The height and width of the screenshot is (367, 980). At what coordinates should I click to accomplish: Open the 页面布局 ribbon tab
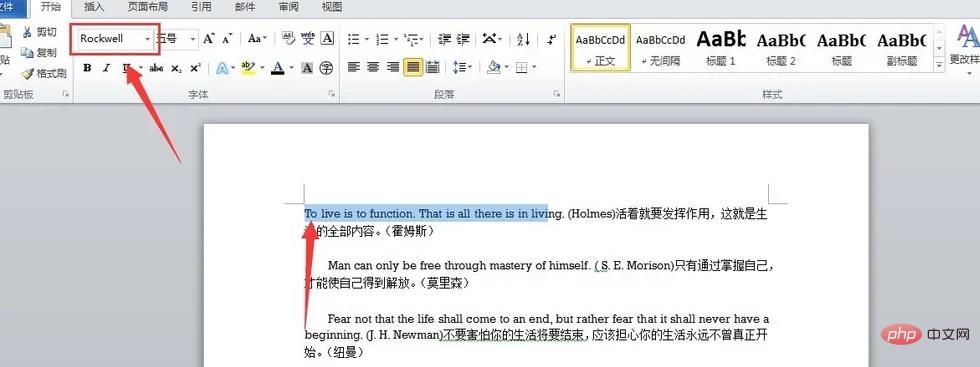[148, 8]
